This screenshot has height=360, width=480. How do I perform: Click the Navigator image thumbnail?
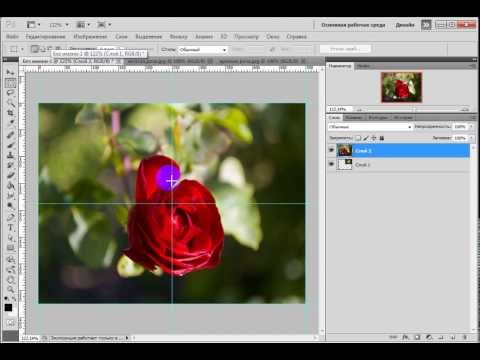pyautogui.click(x=401, y=87)
